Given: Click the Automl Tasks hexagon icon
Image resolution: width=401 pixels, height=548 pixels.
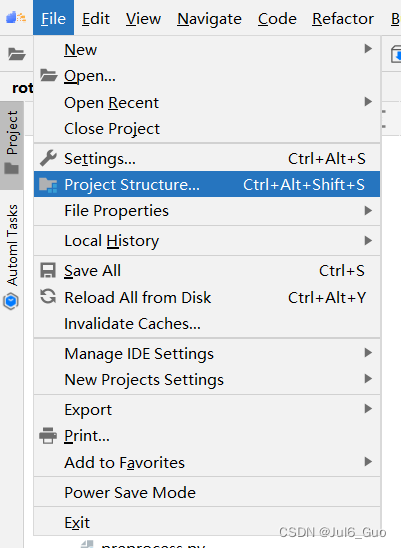Looking at the screenshot, I should [11, 302].
